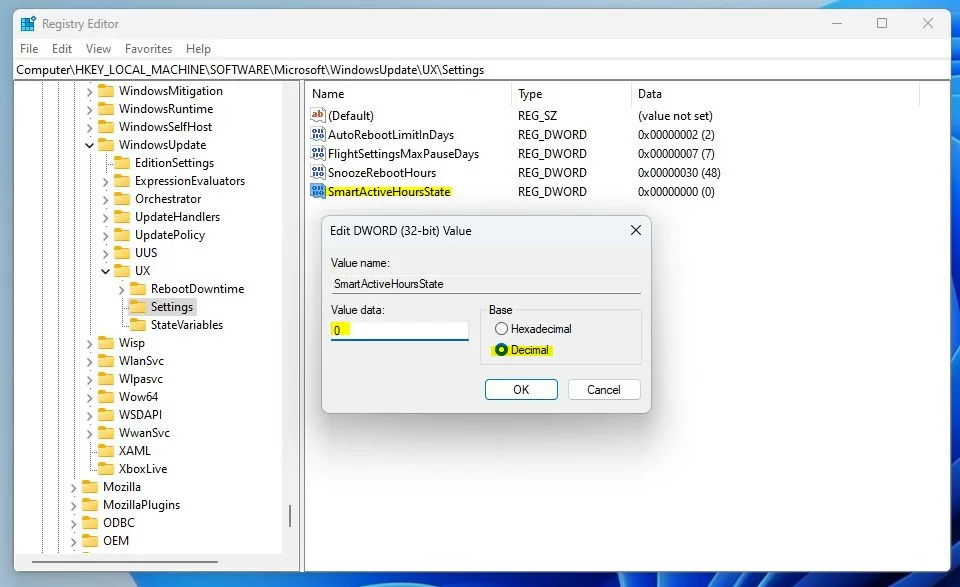Select the Decimal base radio button
Image resolution: width=960 pixels, height=587 pixels.
[501, 350]
